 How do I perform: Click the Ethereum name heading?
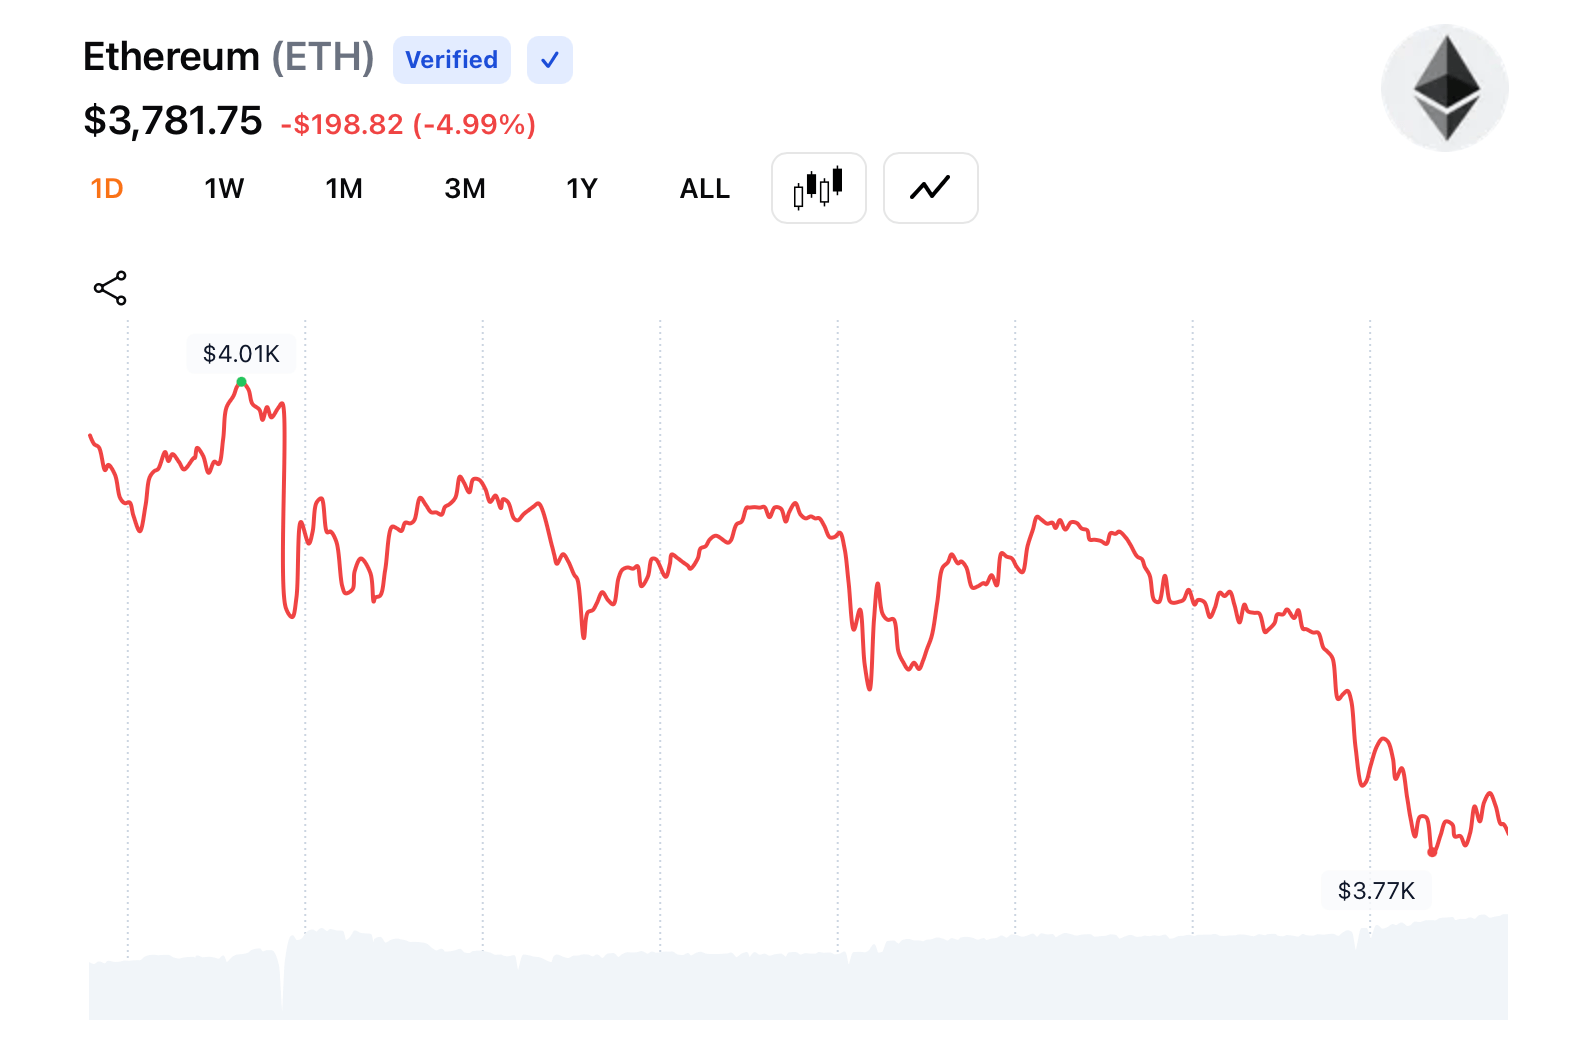[x=171, y=57]
